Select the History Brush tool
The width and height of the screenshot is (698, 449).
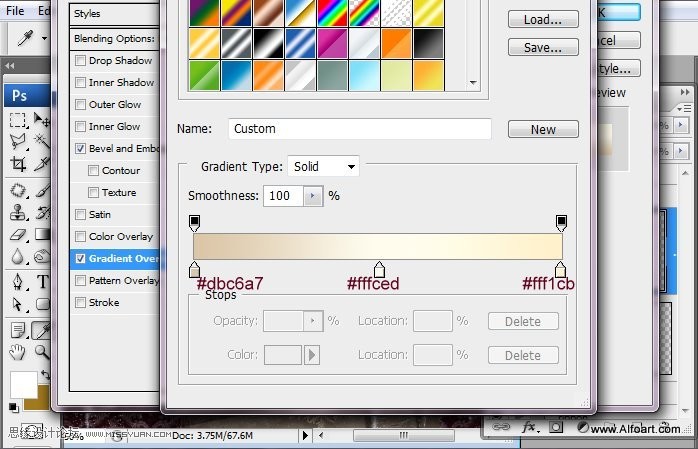42,213
